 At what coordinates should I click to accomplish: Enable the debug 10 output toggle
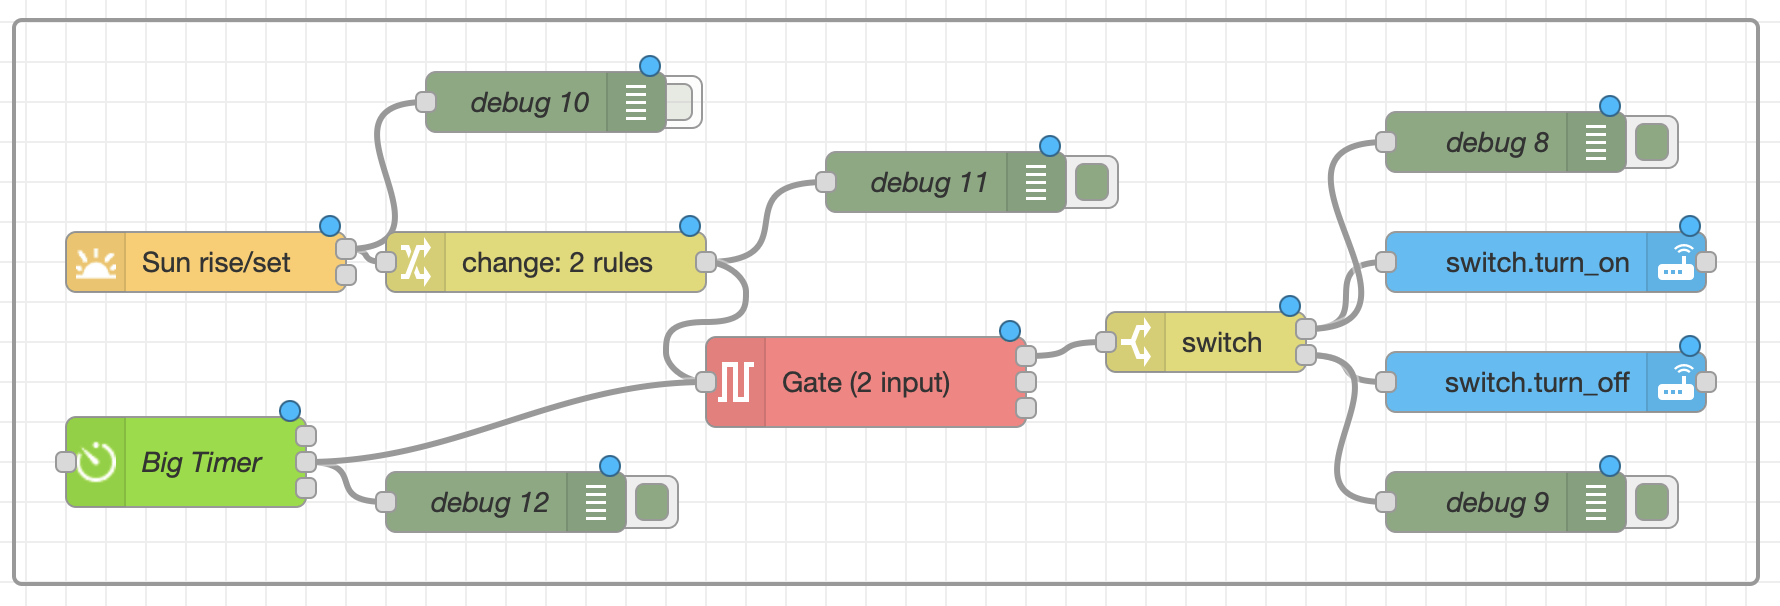coord(681,102)
